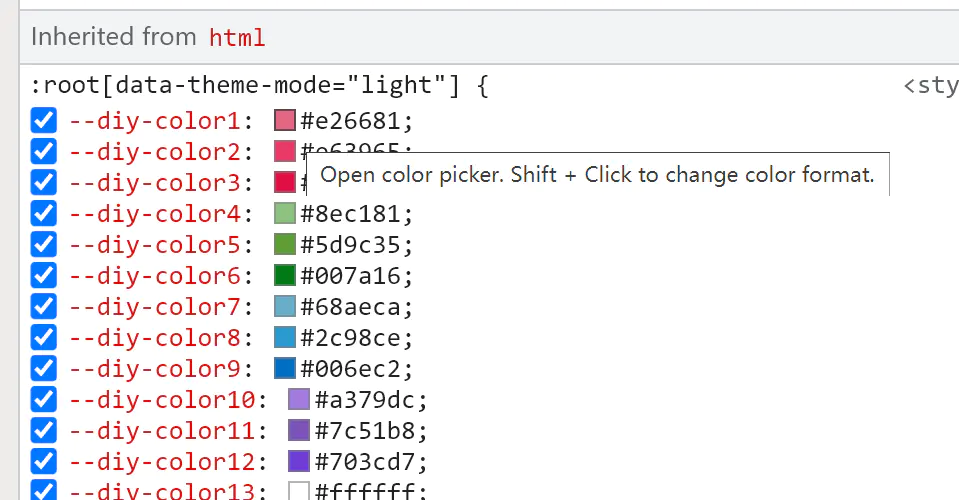The height and width of the screenshot is (500, 959).
Task: Disable the --diy-color12 declaration checkbox
Action: point(43,462)
